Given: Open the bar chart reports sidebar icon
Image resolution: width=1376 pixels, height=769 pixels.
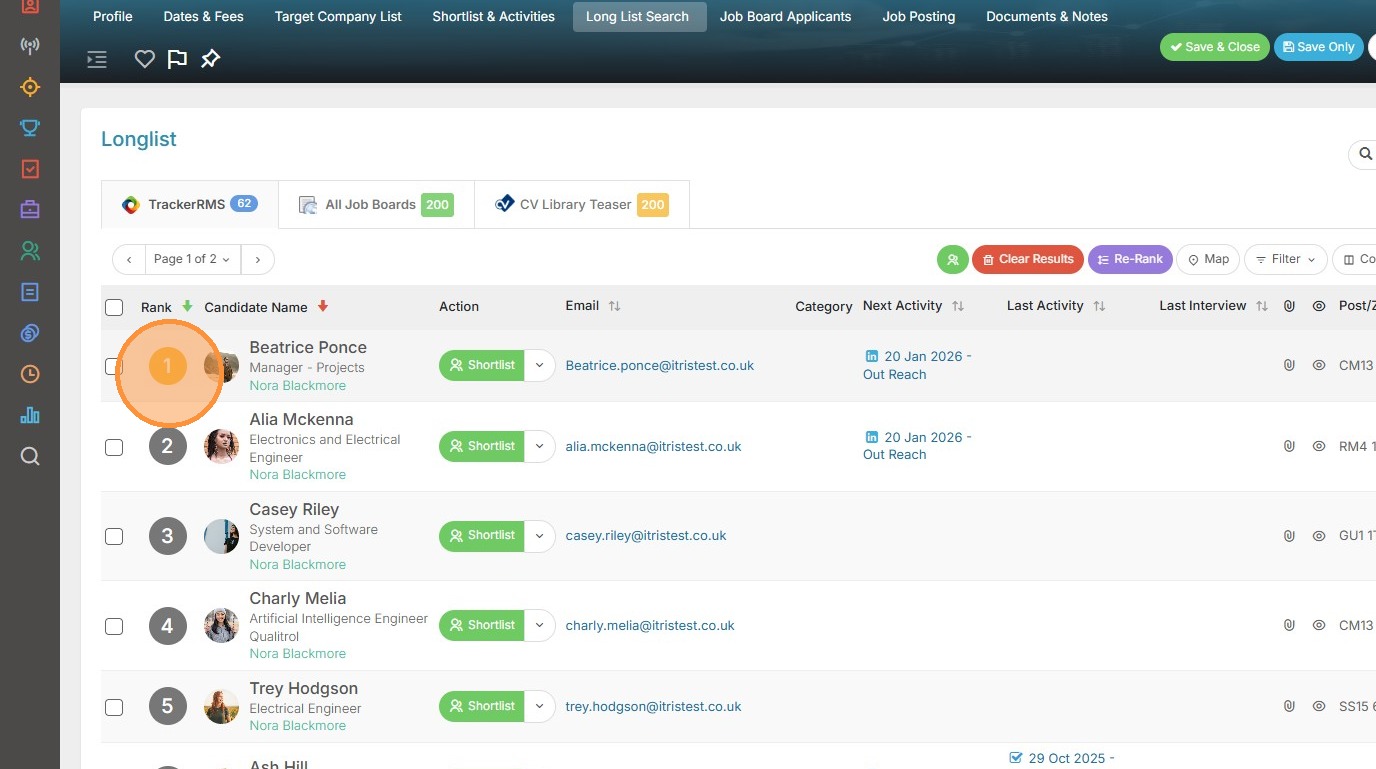Looking at the screenshot, I should pyautogui.click(x=30, y=415).
